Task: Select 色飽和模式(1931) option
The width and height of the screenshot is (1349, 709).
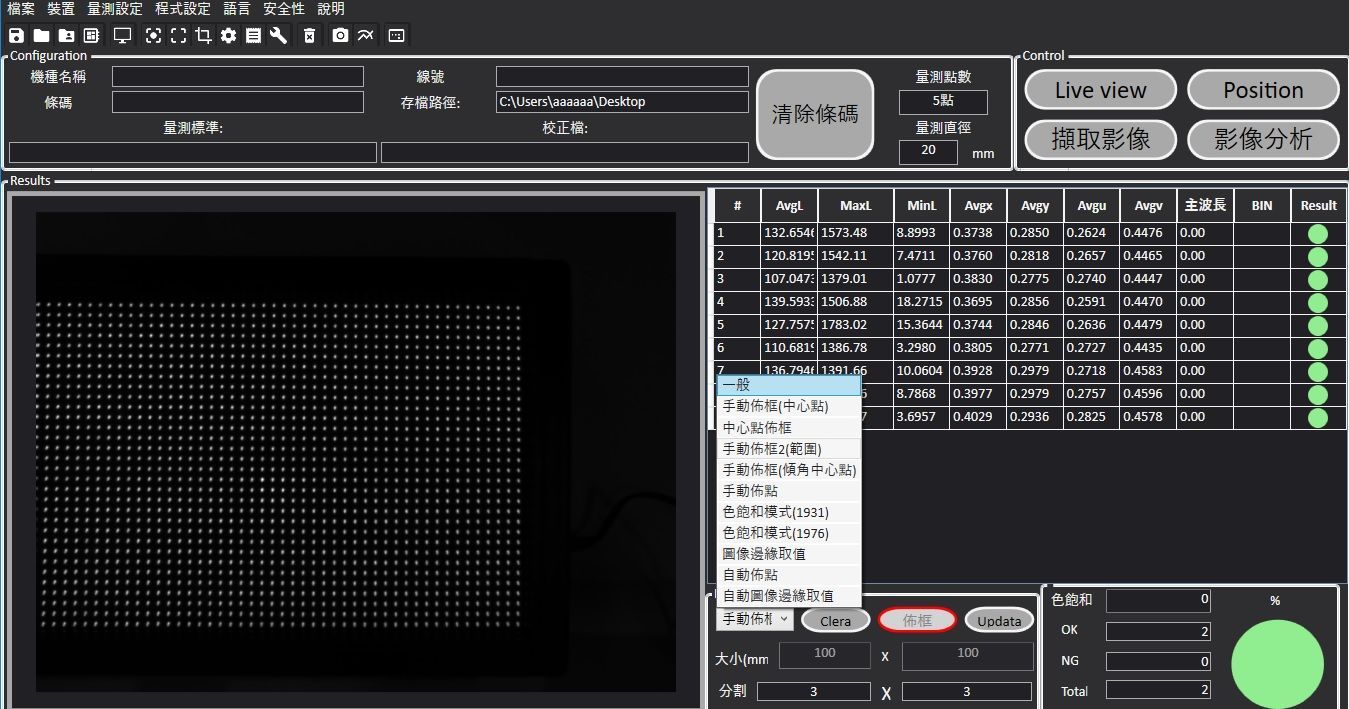Action: point(788,512)
